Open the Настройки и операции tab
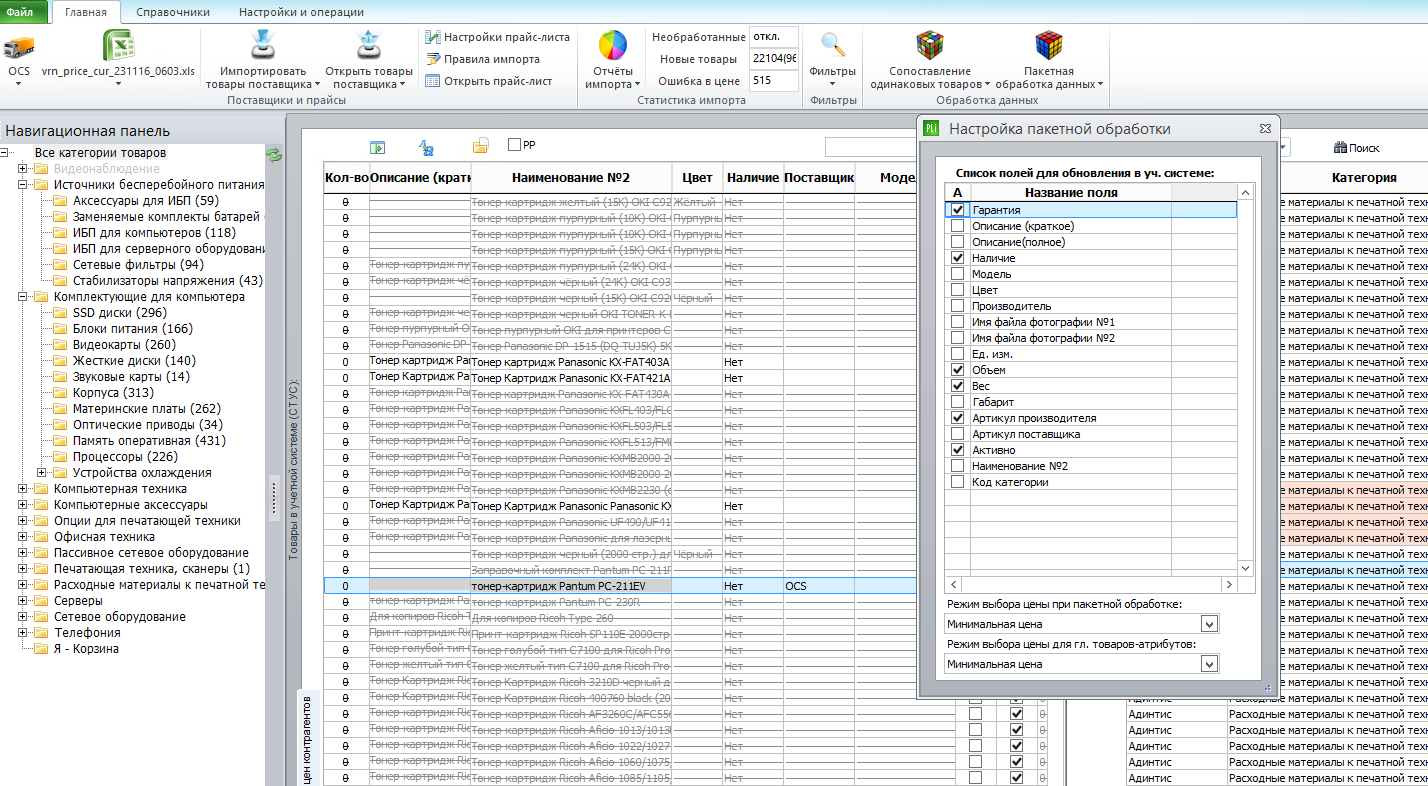Viewport: 1428px width, 786px height. 301,12
